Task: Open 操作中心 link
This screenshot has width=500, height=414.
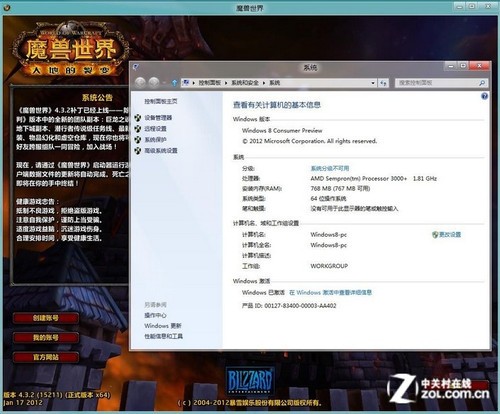Action: click(155, 315)
